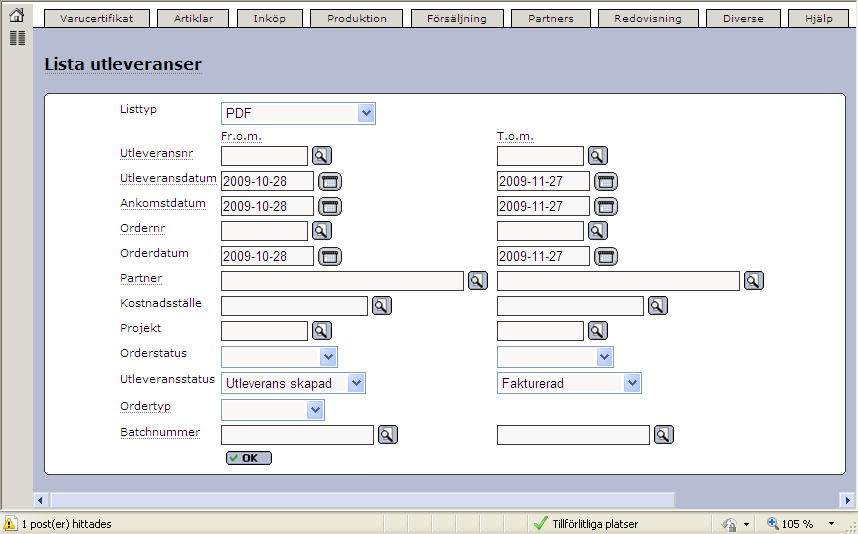Open calendar for Orderdatum to-date

(x=606, y=256)
